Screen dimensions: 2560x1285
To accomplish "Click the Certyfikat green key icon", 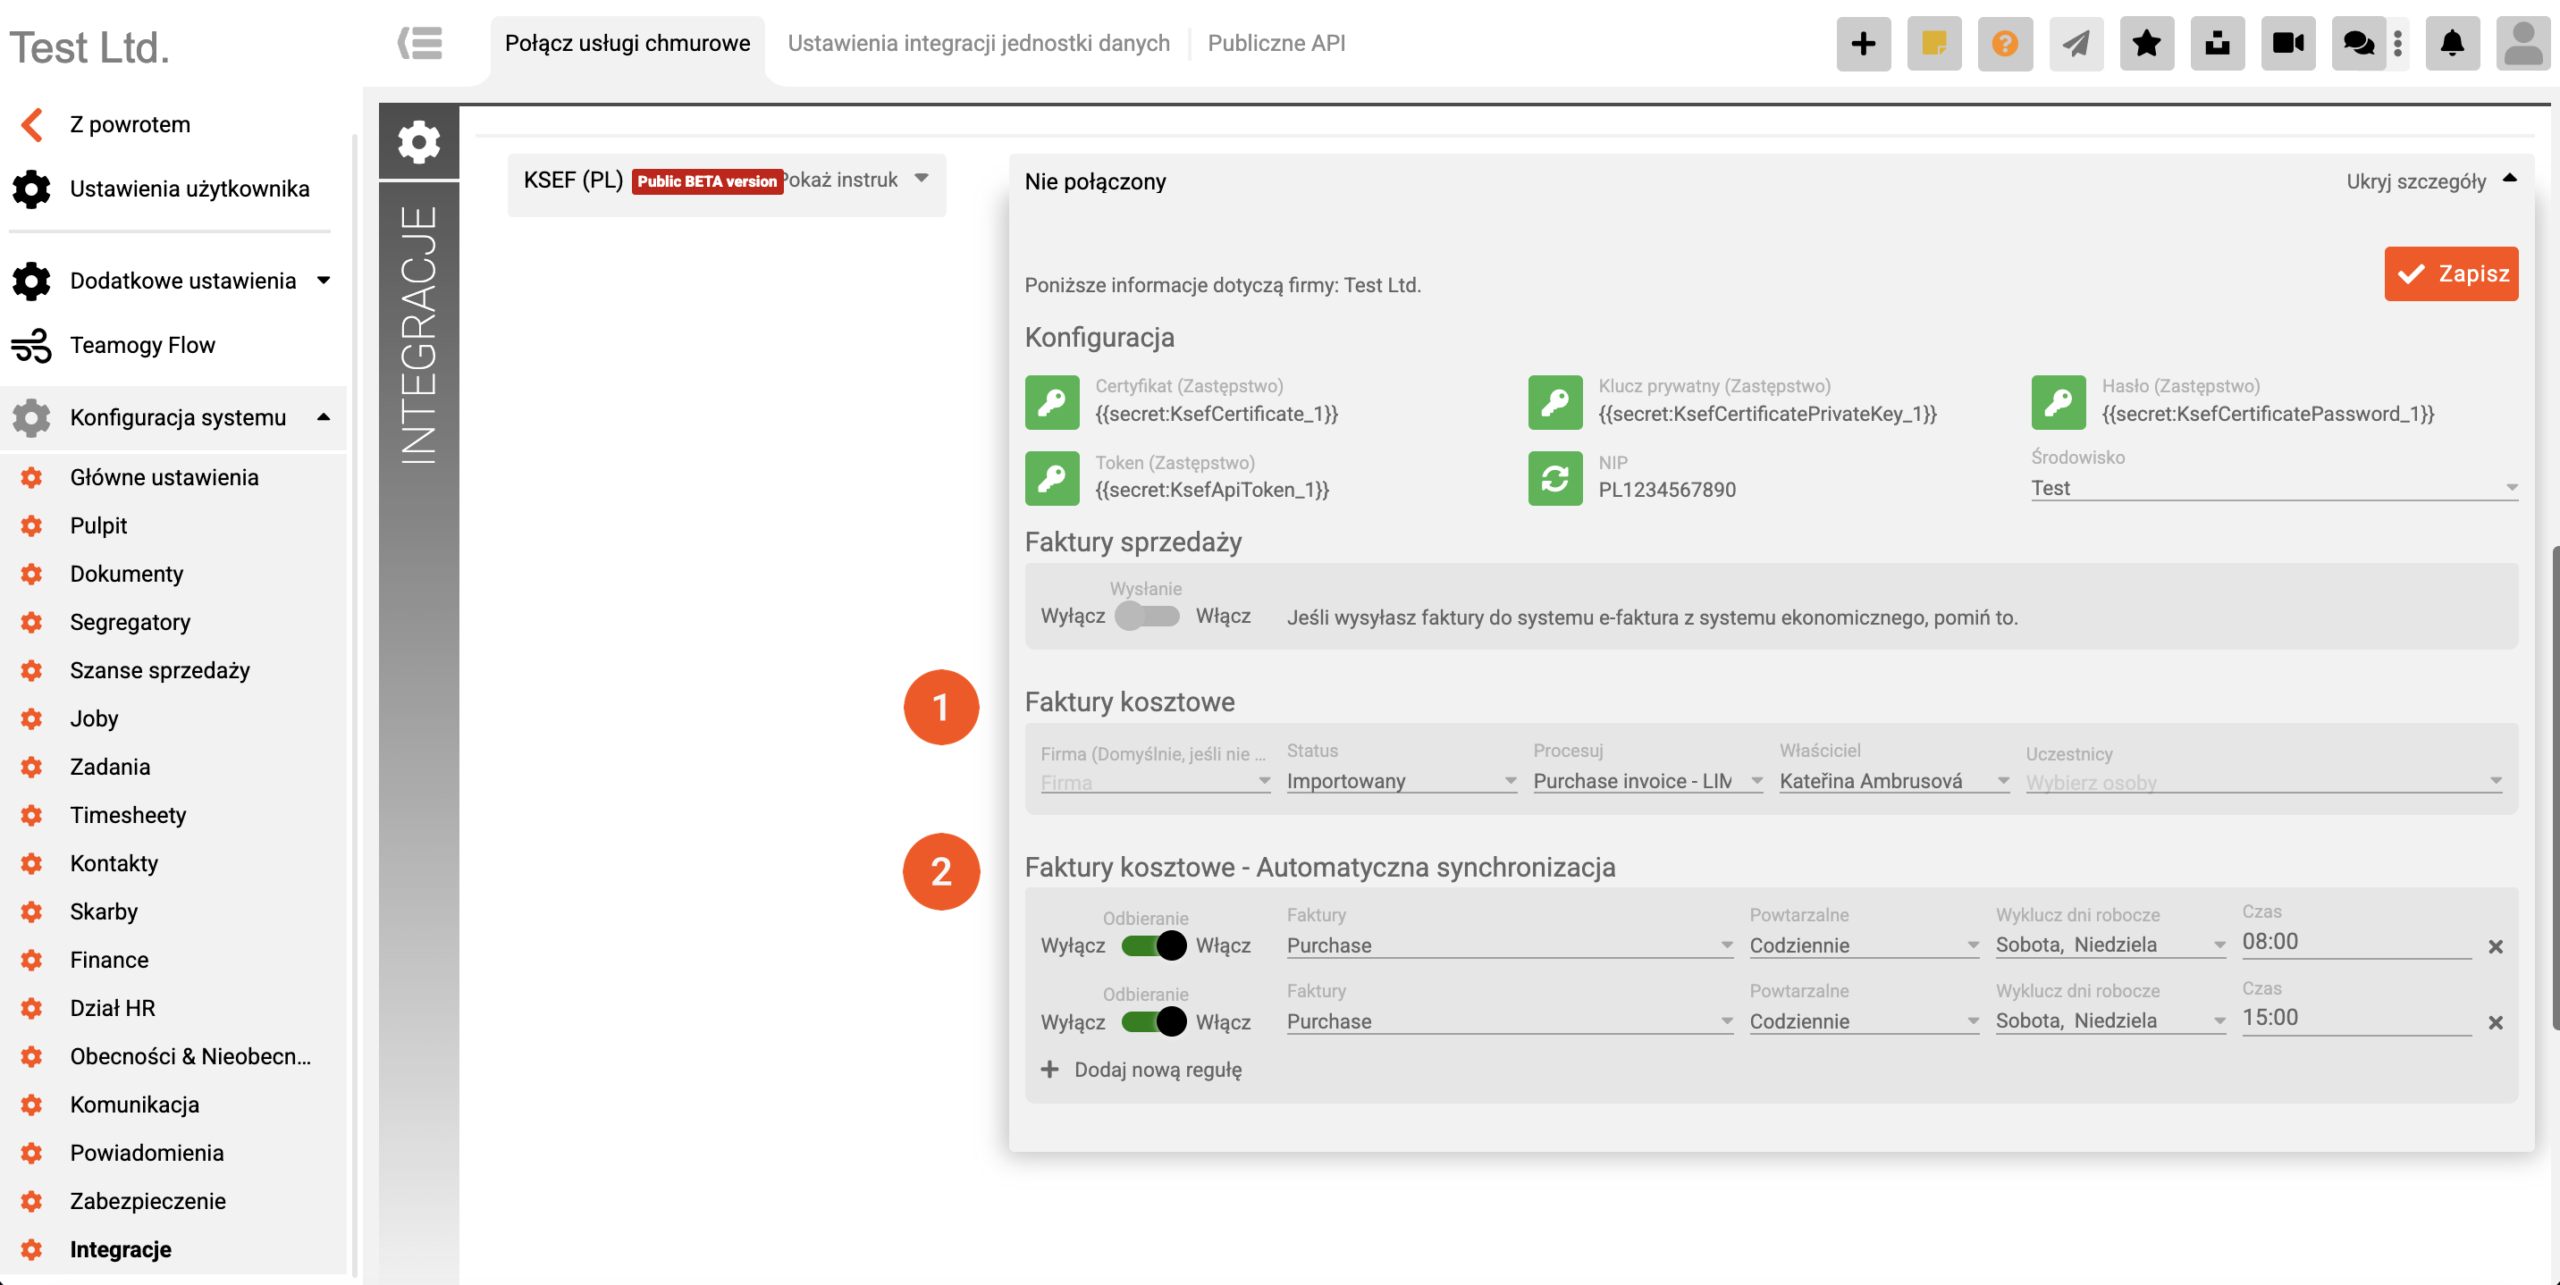I will pyautogui.click(x=1052, y=402).
